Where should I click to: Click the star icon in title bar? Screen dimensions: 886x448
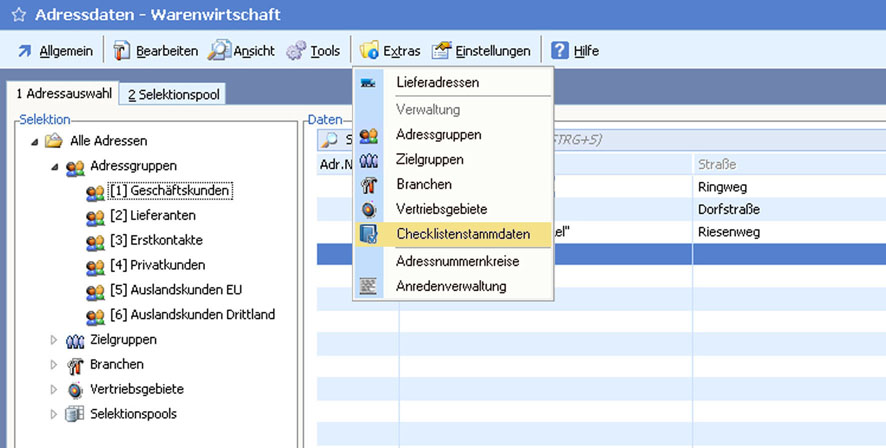[17, 15]
